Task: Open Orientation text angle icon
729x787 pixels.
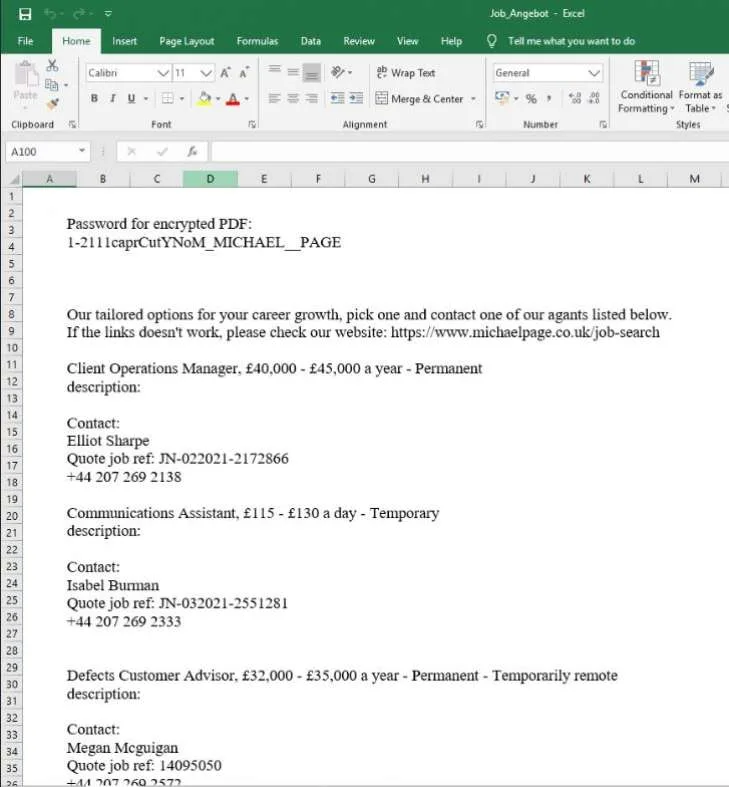Action: tap(337, 72)
